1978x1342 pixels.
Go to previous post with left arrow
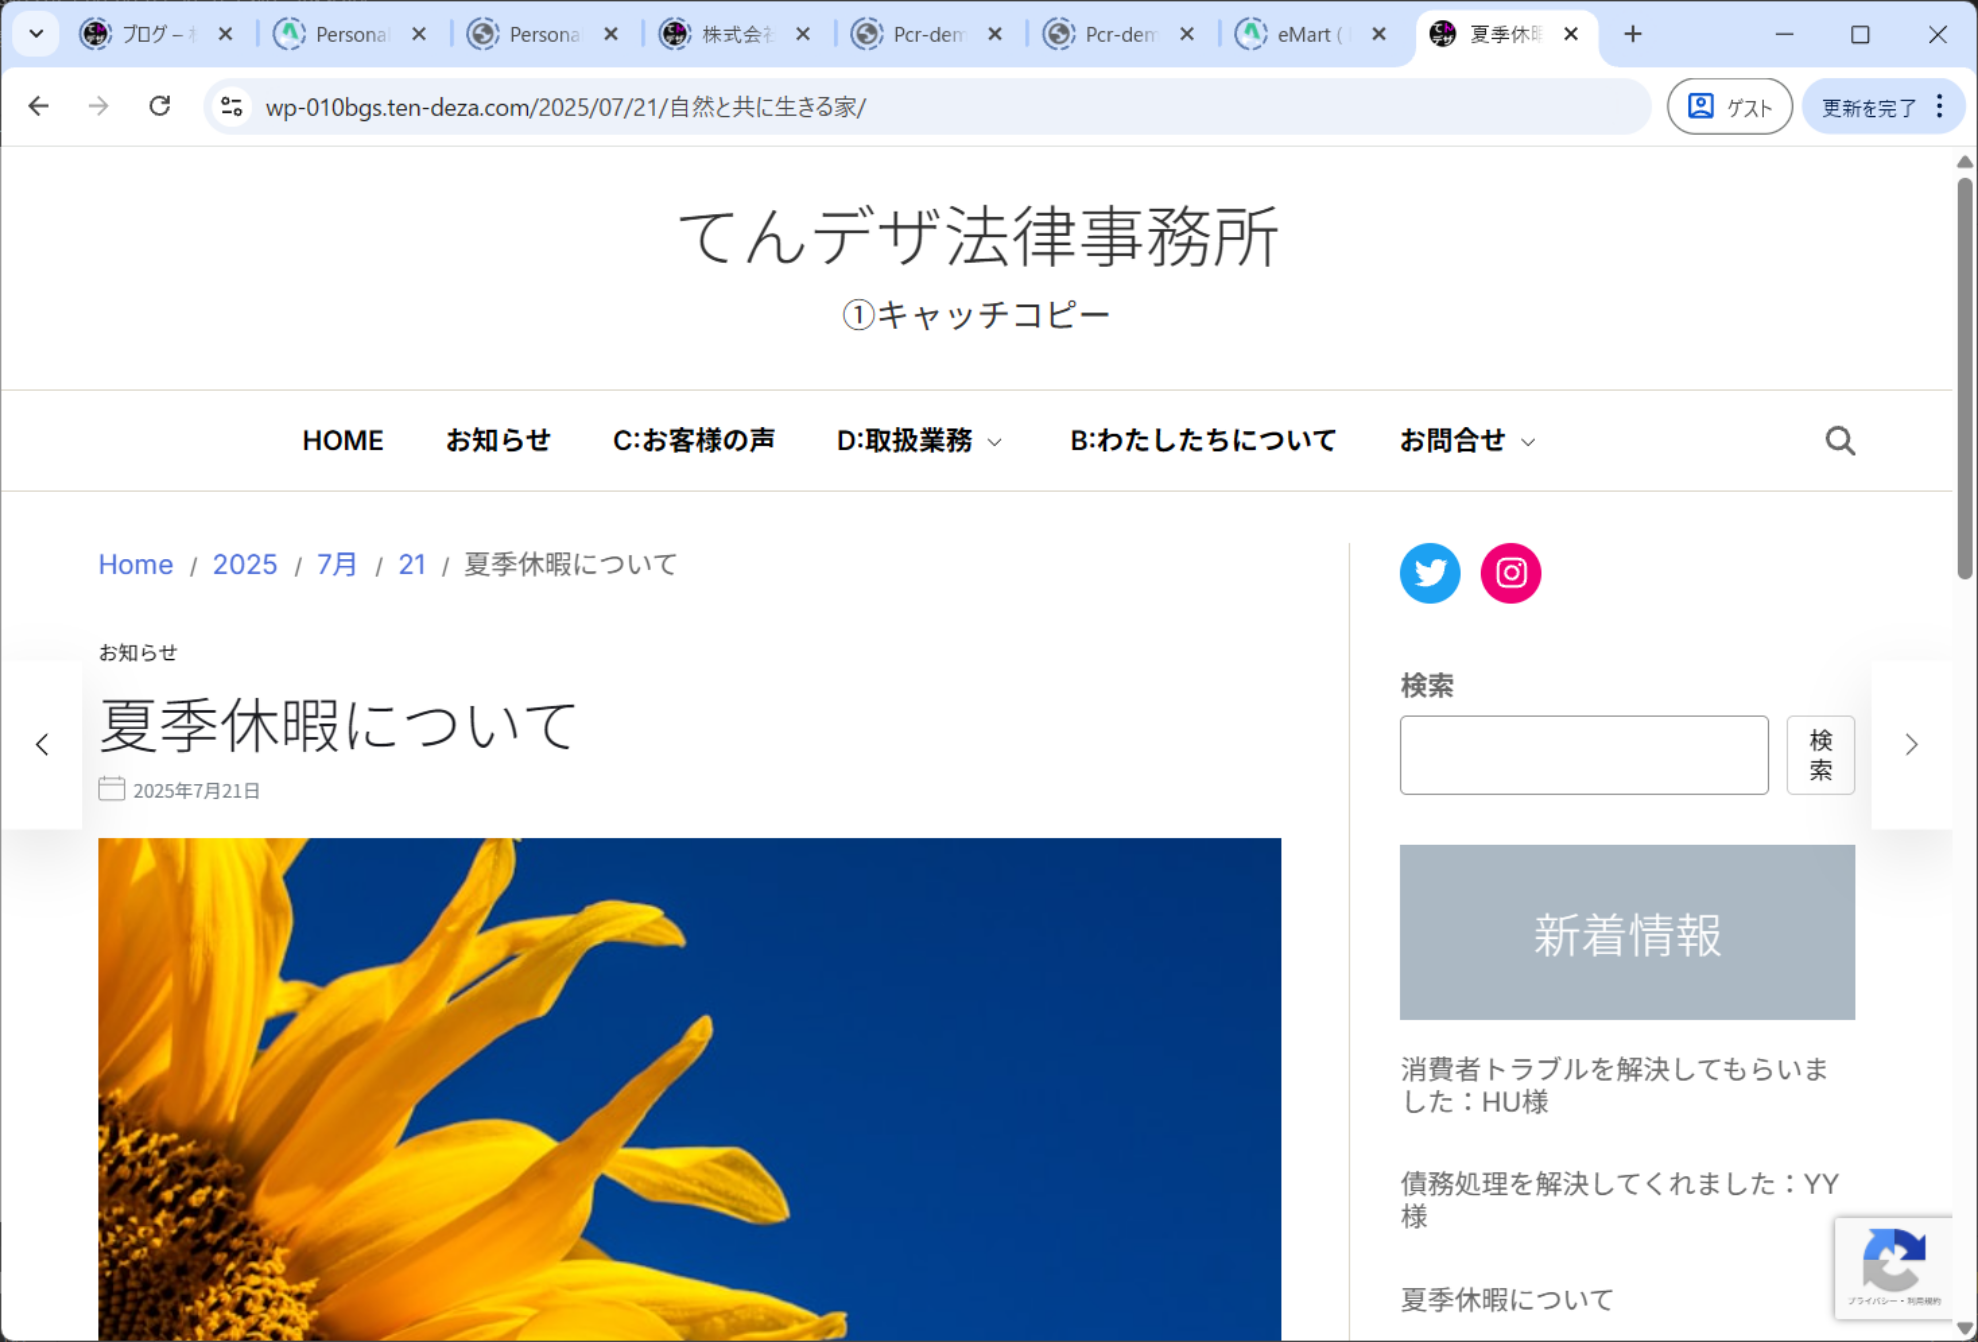[x=42, y=745]
